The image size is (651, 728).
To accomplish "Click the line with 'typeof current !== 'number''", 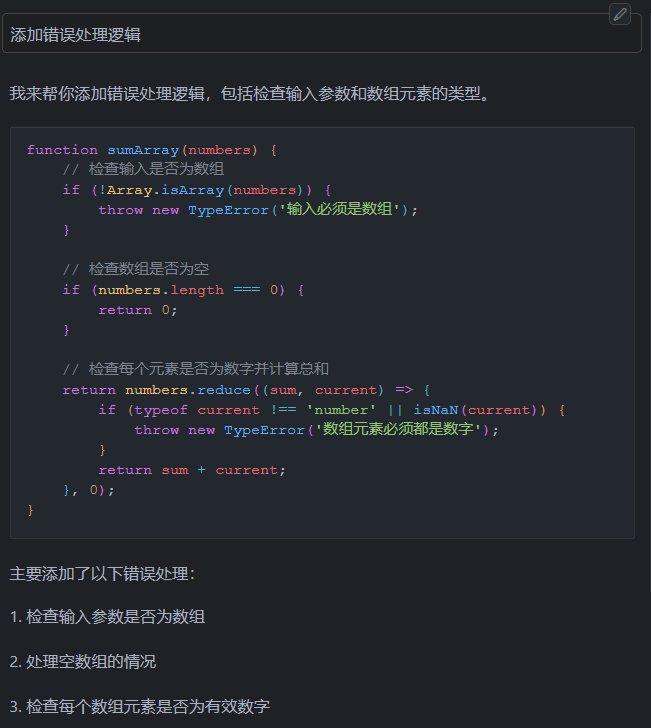I will point(332,410).
